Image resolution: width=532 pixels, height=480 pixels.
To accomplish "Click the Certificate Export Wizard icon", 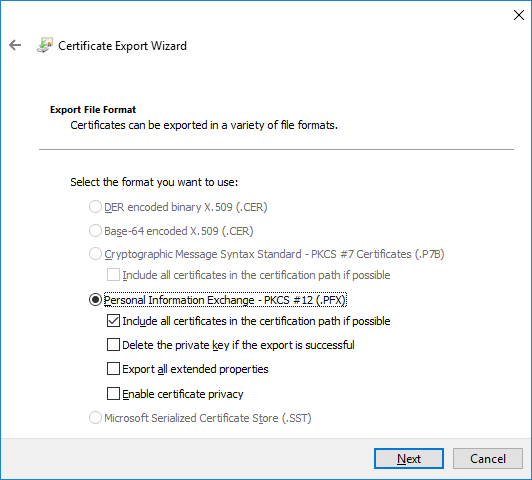I will pyautogui.click(x=45, y=45).
